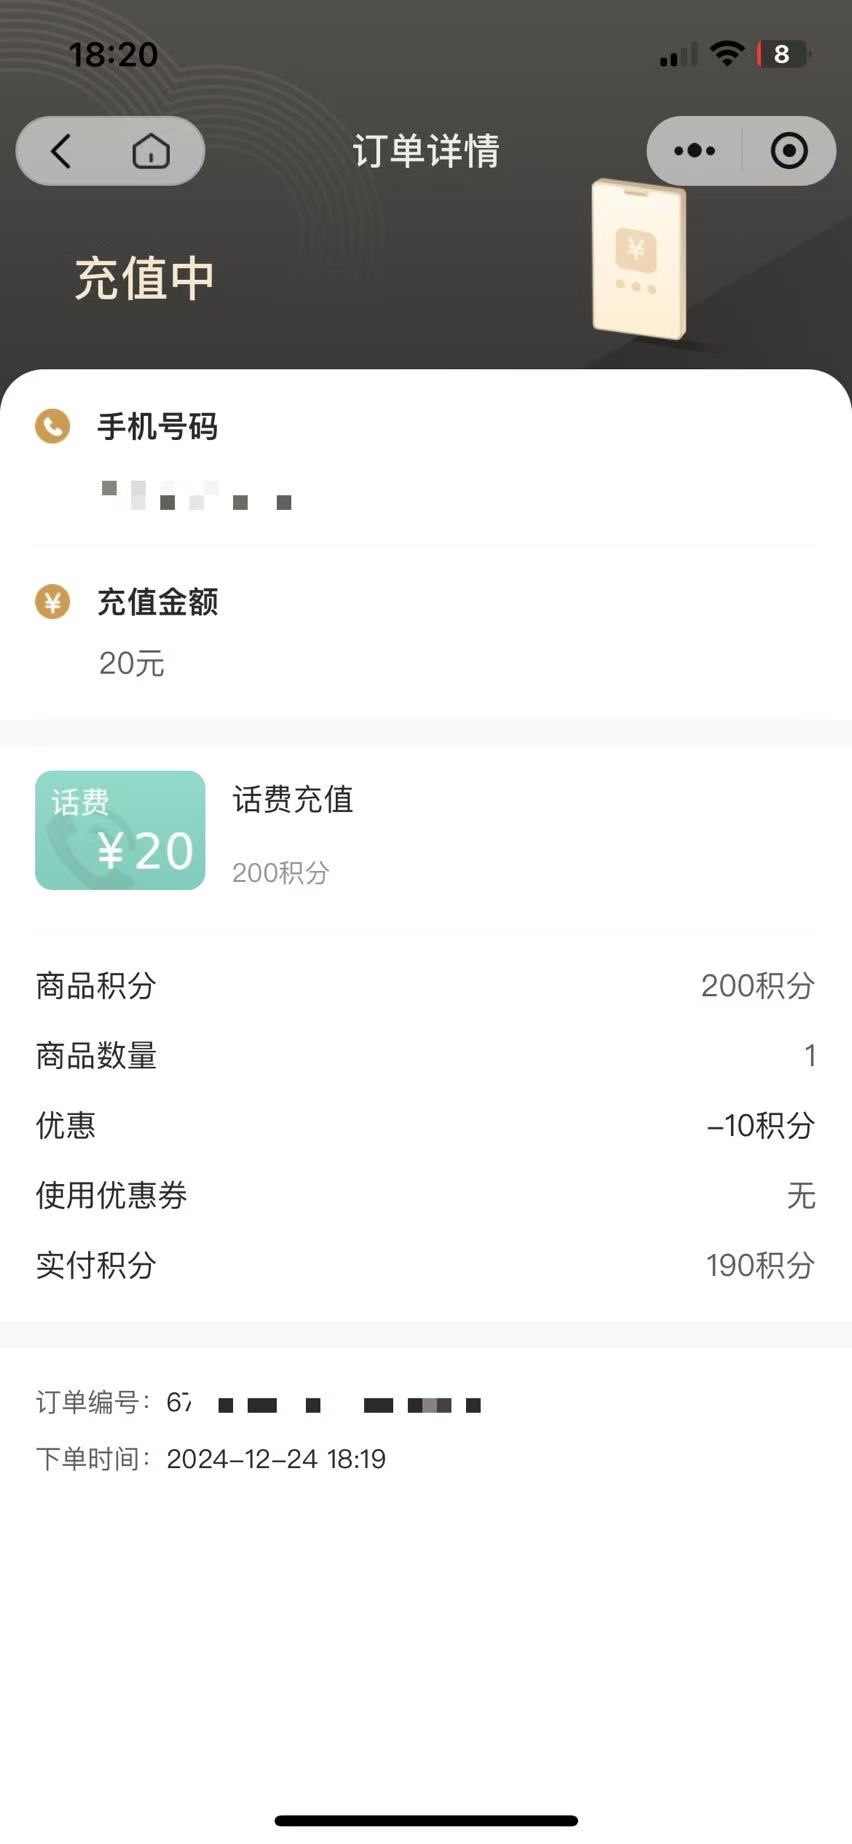
Task: Tap the 订单详情 page title
Action: point(426,151)
